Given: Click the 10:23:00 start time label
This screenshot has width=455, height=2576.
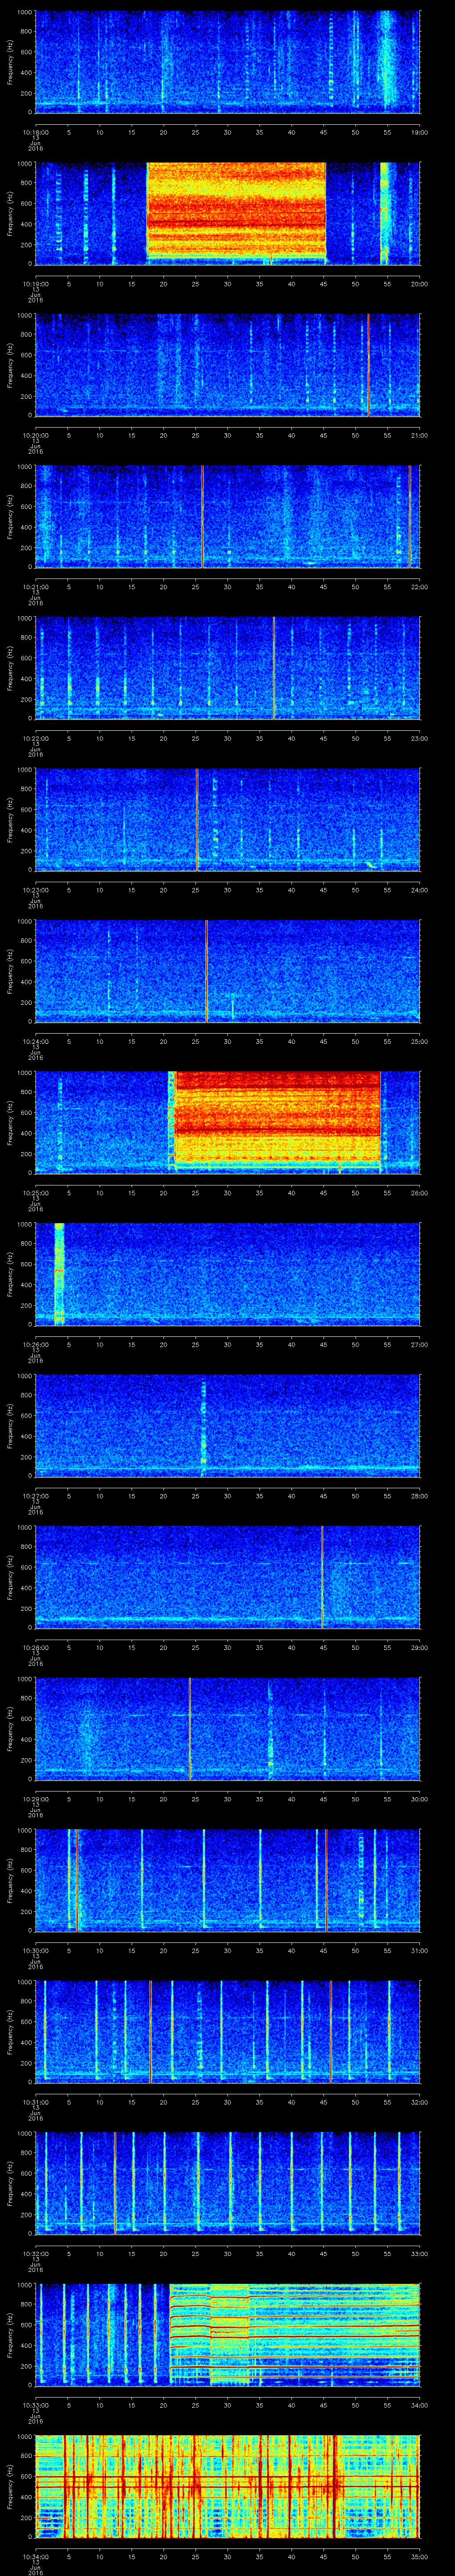Looking at the screenshot, I should [x=35, y=890].
